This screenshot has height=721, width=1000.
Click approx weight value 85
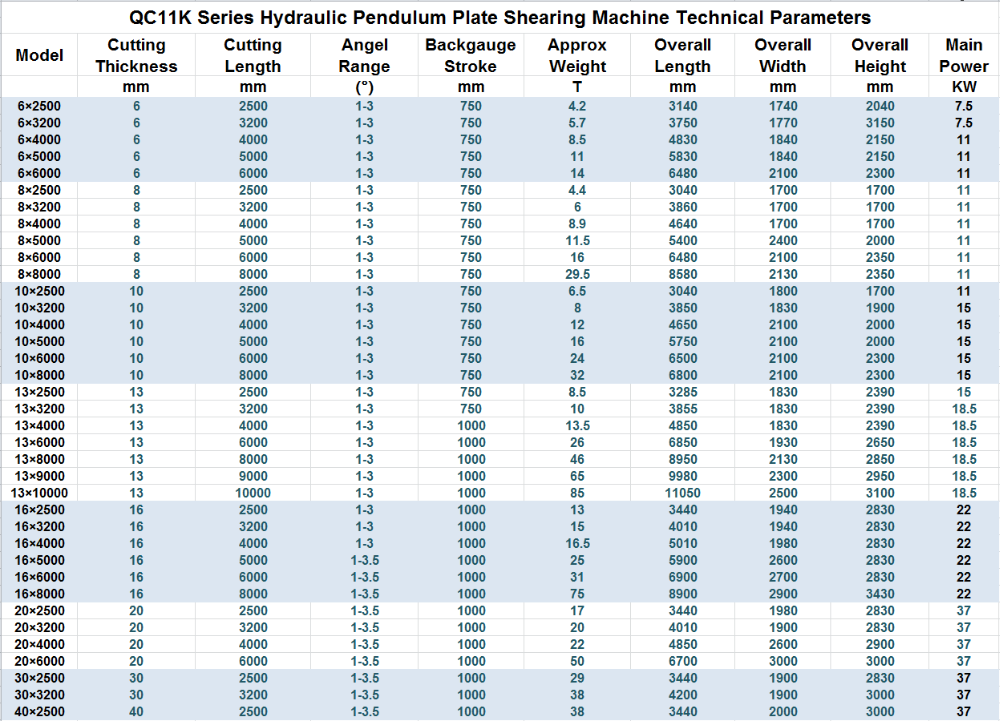point(577,493)
